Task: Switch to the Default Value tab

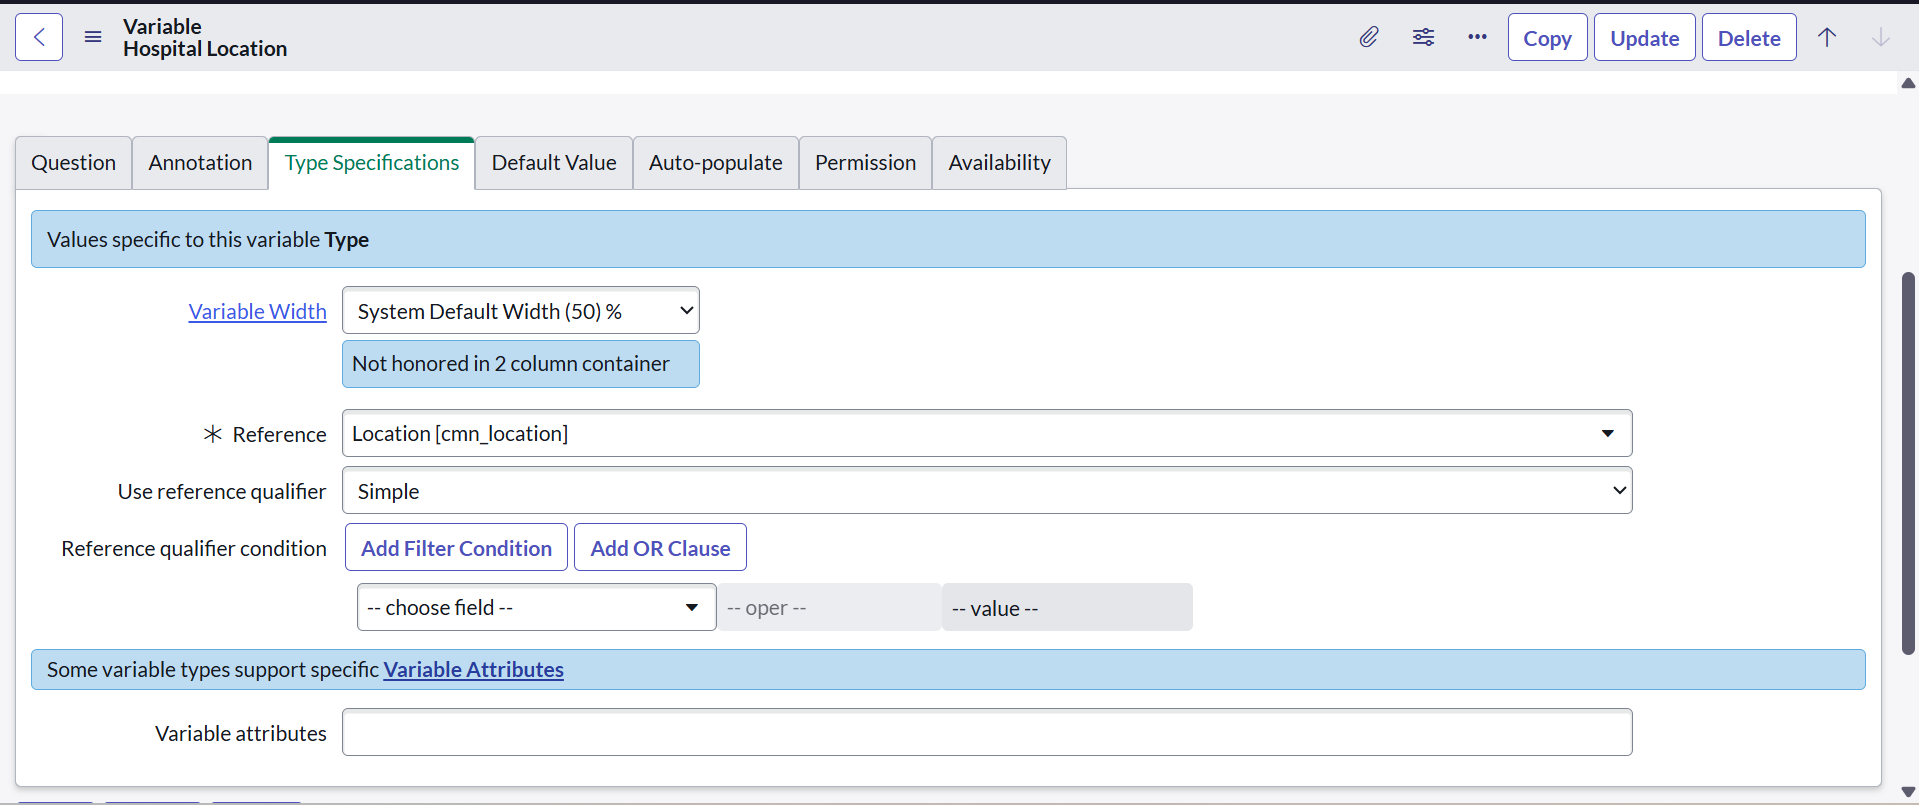Action: (x=554, y=163)
